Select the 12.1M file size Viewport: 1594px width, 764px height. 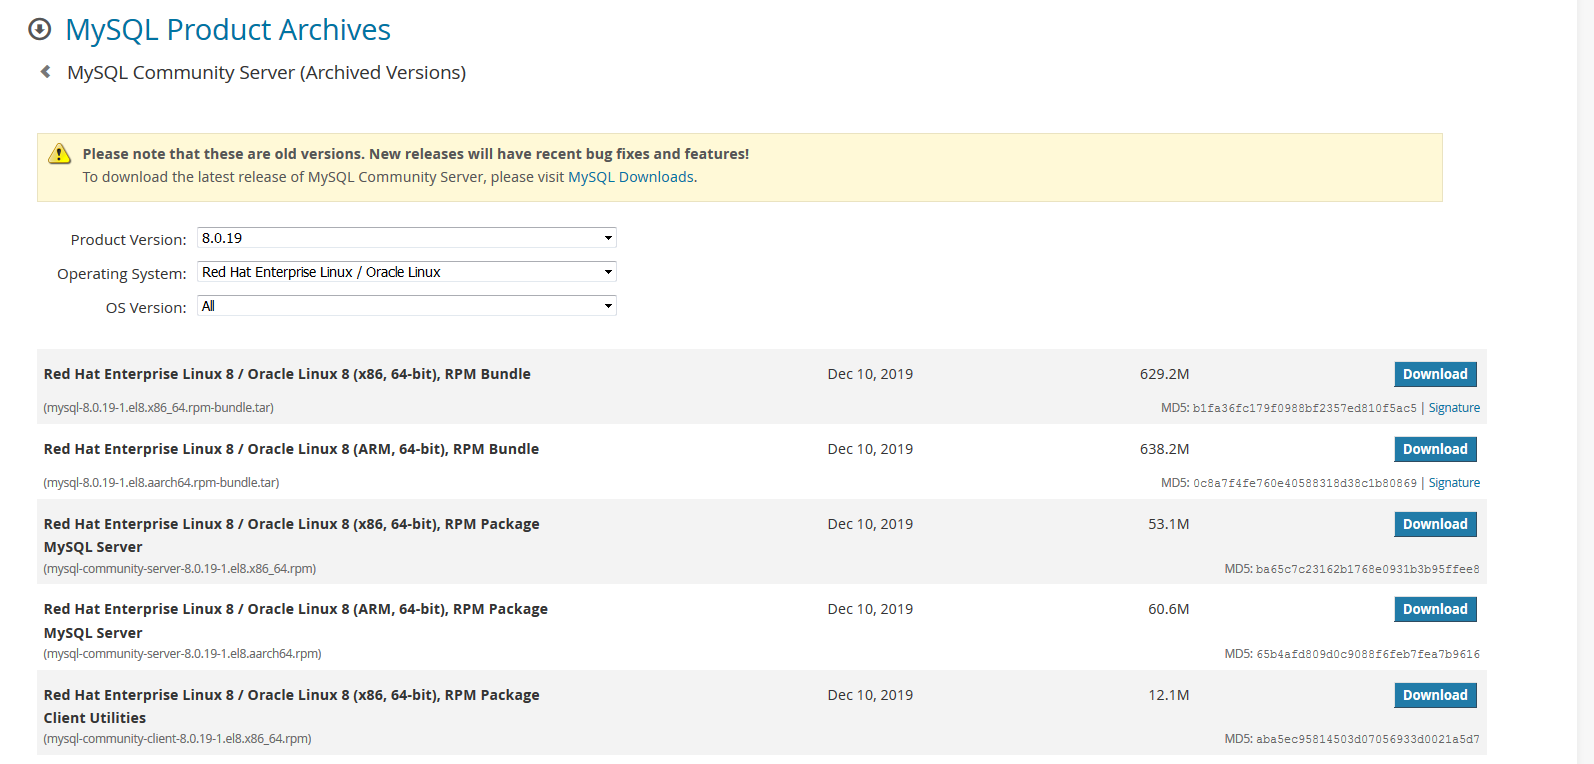tap(1168, 695)
